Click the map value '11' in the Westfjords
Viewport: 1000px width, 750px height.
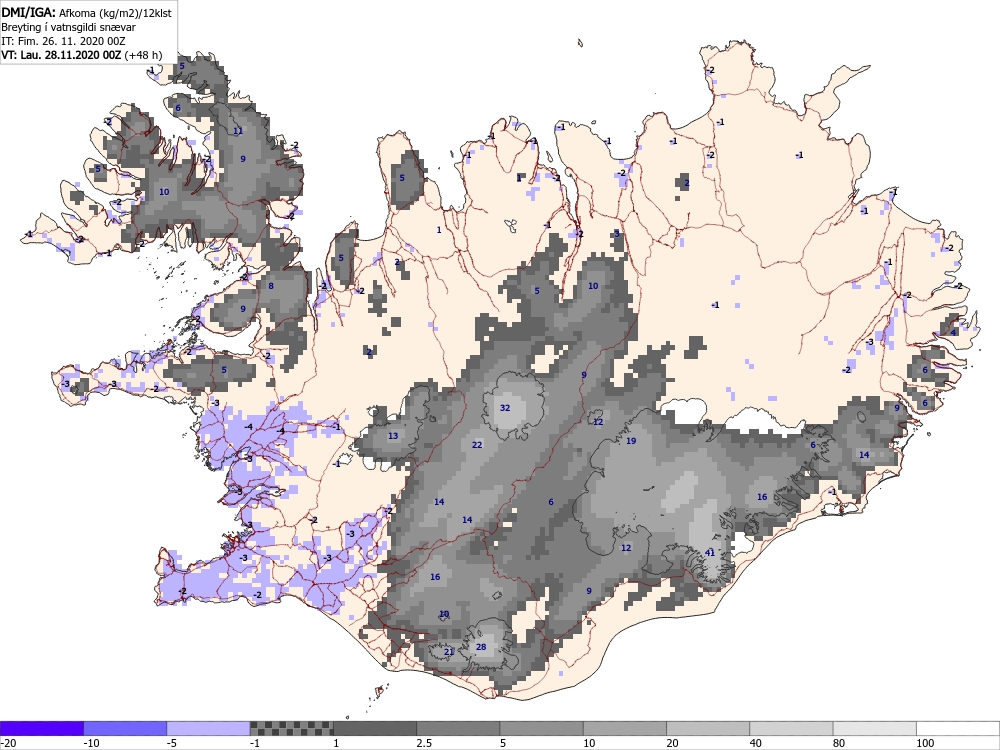pos(238,131)
